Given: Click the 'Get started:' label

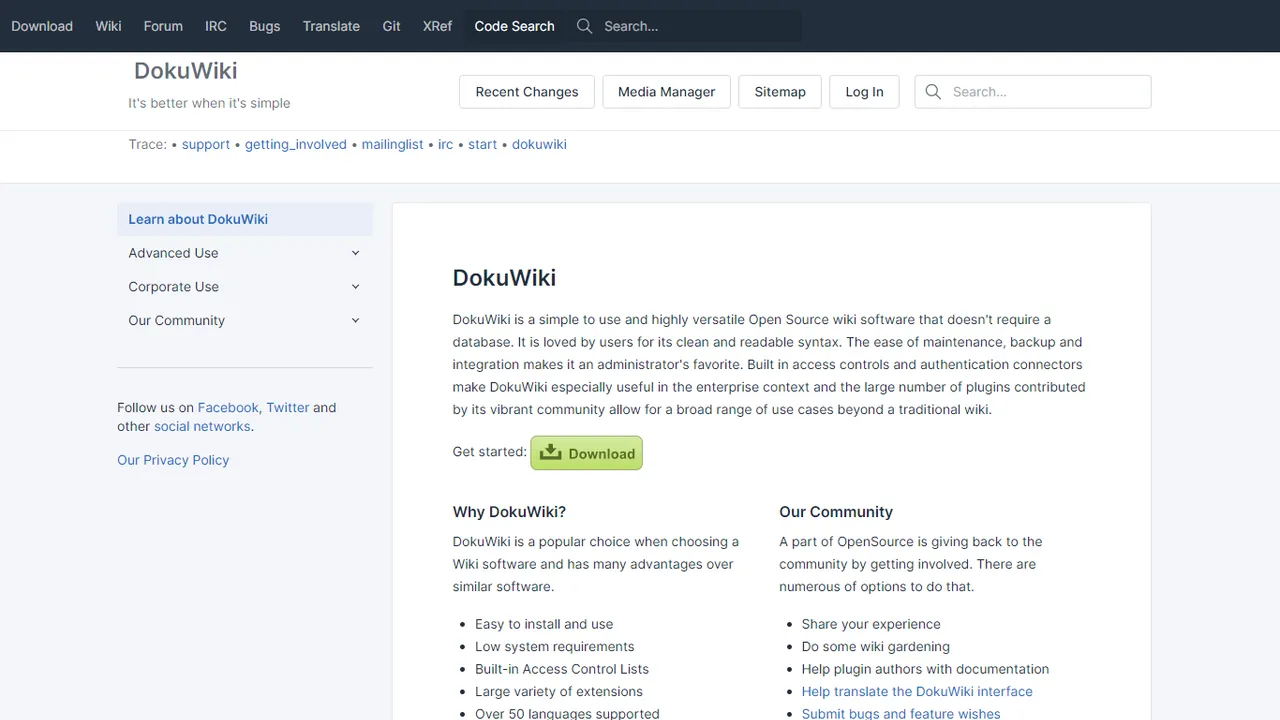Looking at the screenshot, I should click(489, 452).
